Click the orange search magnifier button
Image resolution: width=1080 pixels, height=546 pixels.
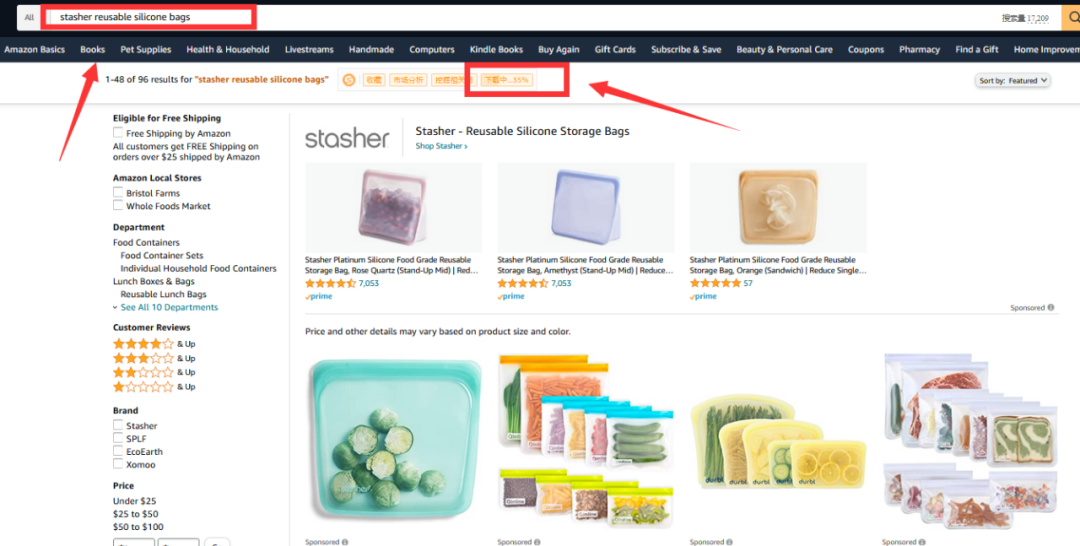[1072, 18]
